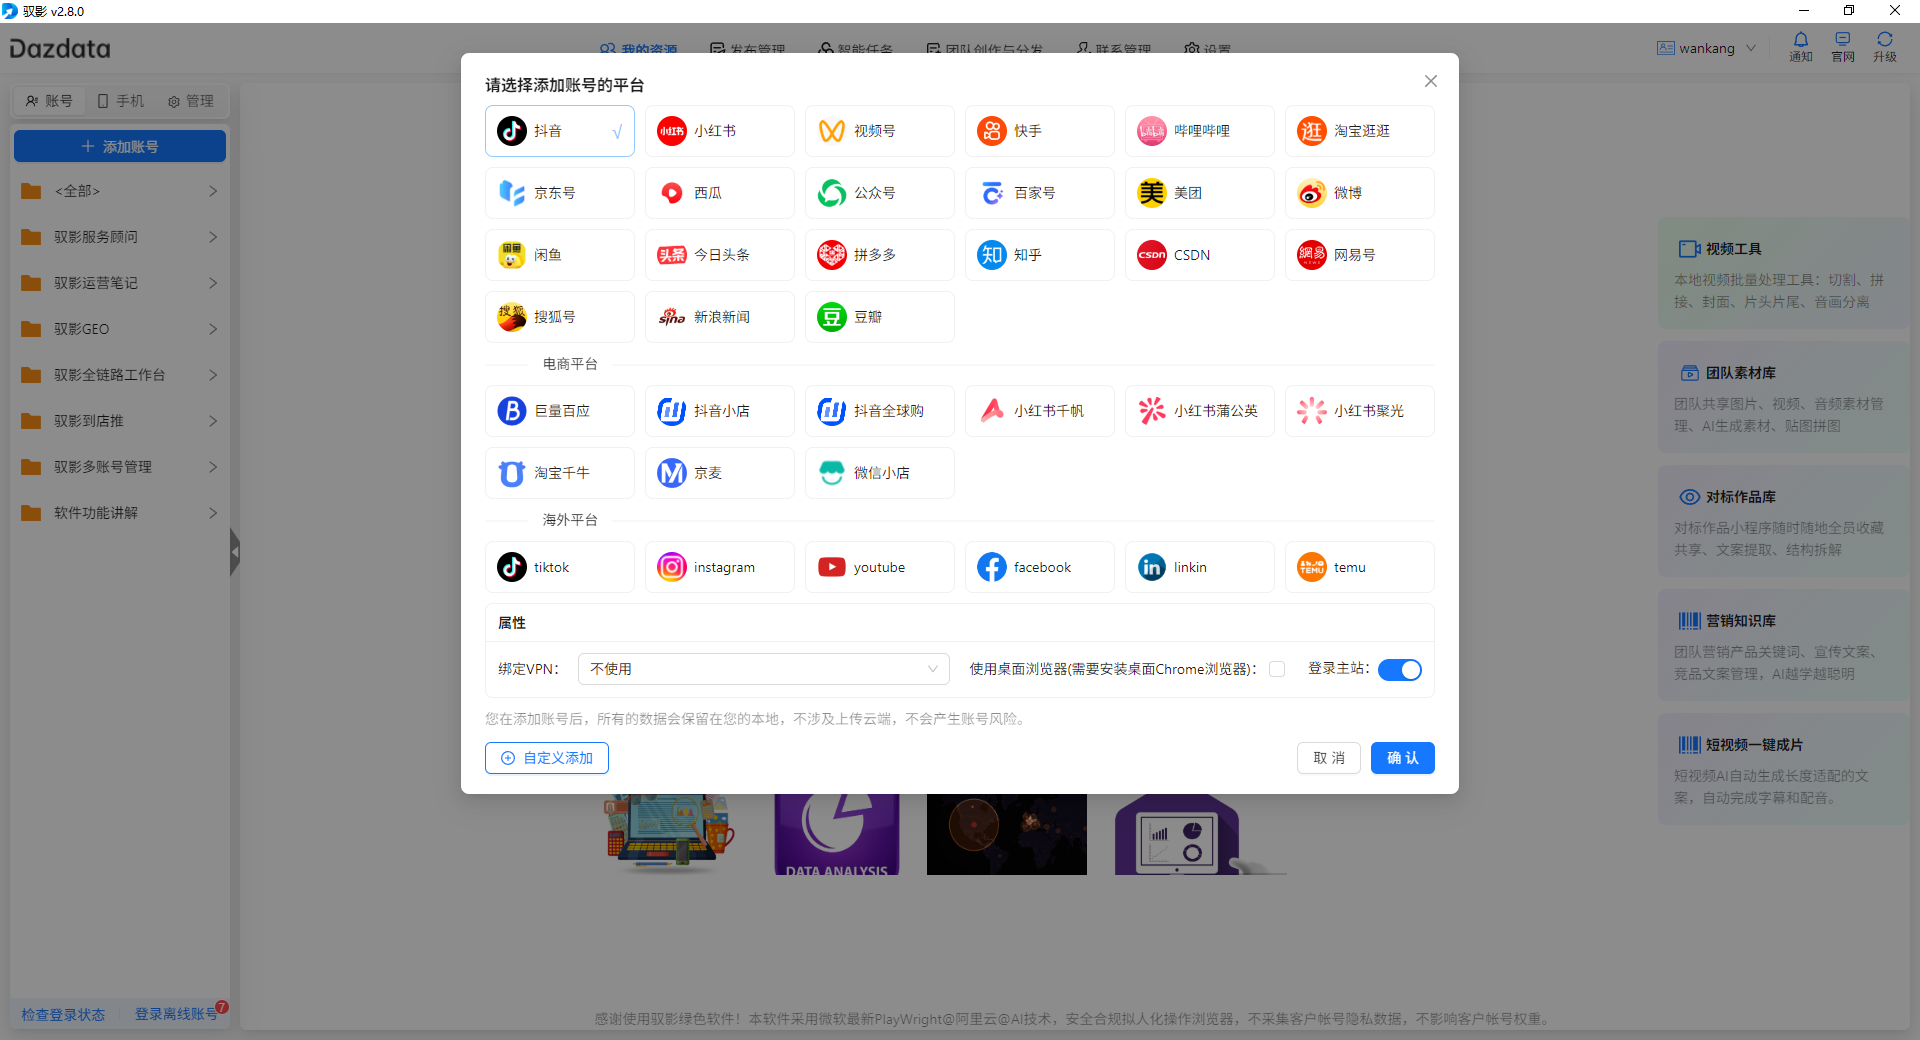This screenshot has width=1920, height=1040.
Task: Select the 知乎 platform icon
Action: (992, 255)
